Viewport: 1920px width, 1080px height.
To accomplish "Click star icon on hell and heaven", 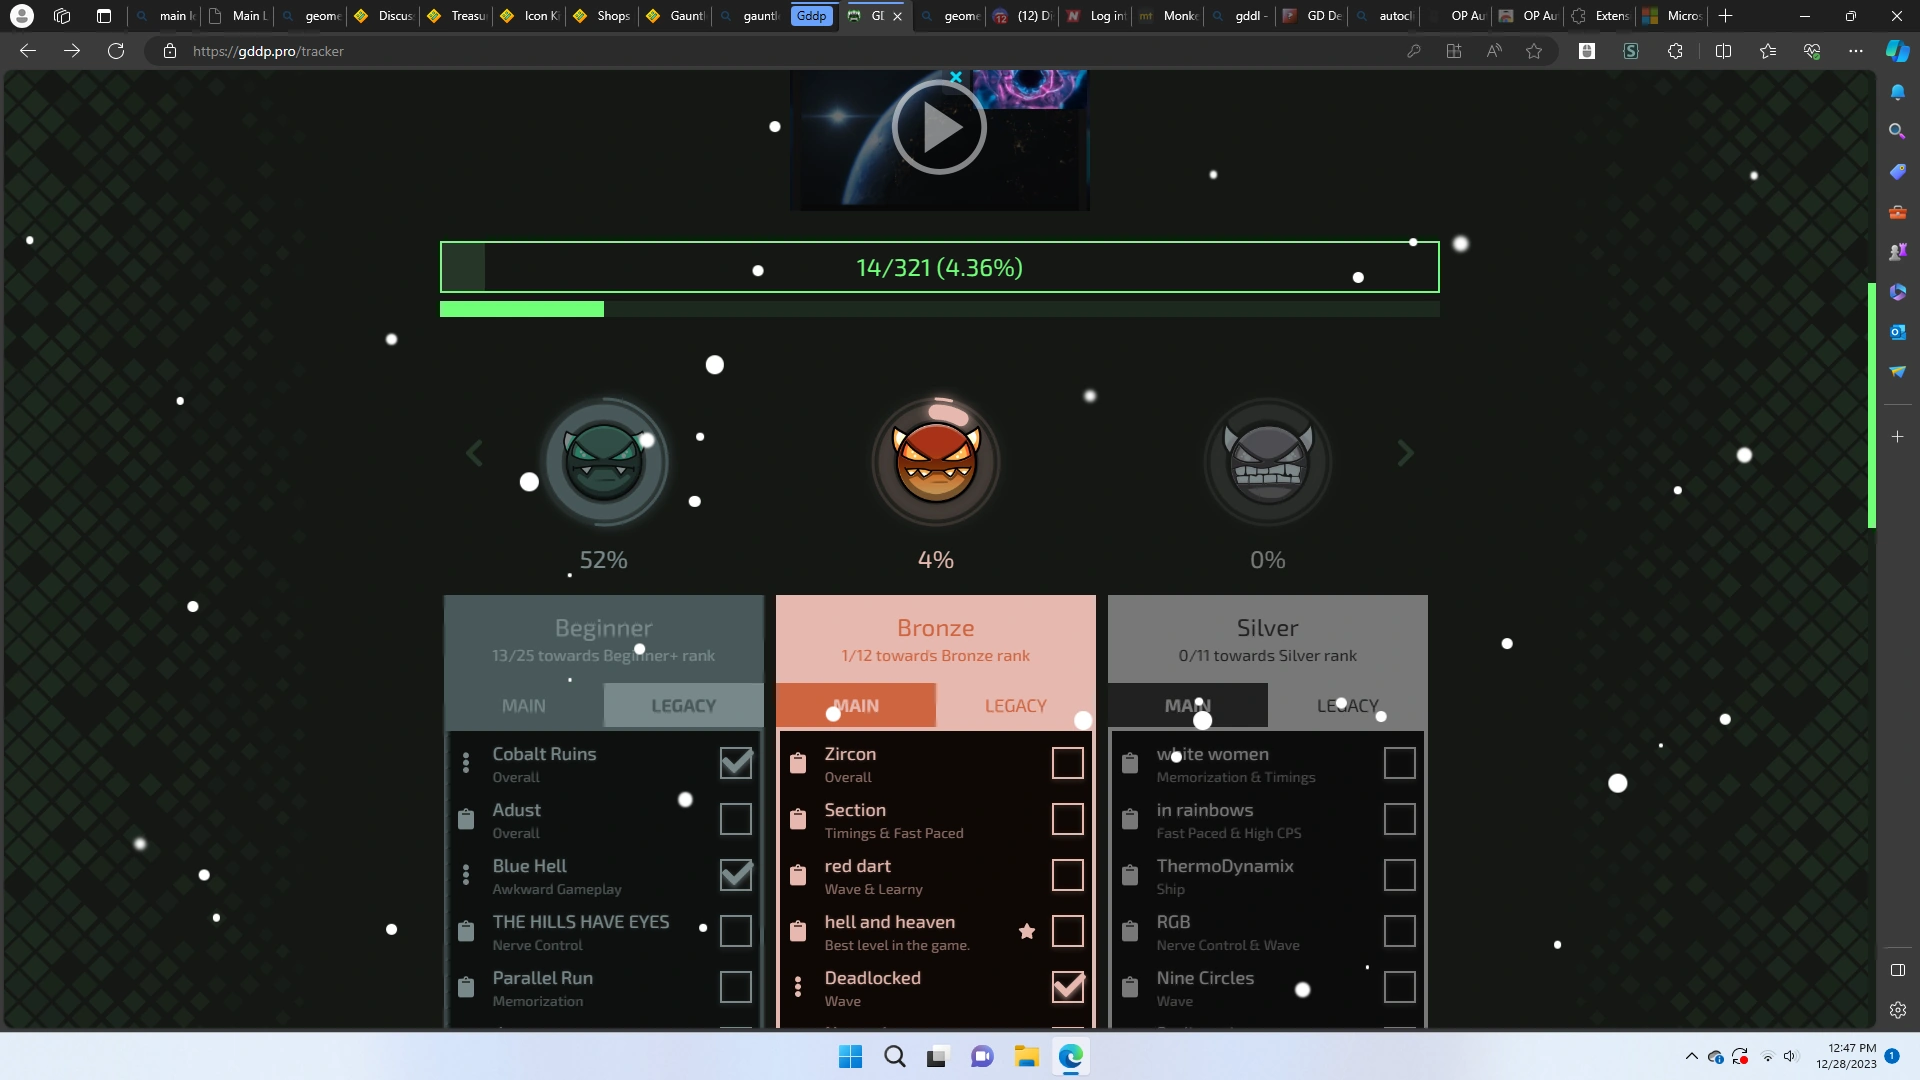I will (1026, 931).
